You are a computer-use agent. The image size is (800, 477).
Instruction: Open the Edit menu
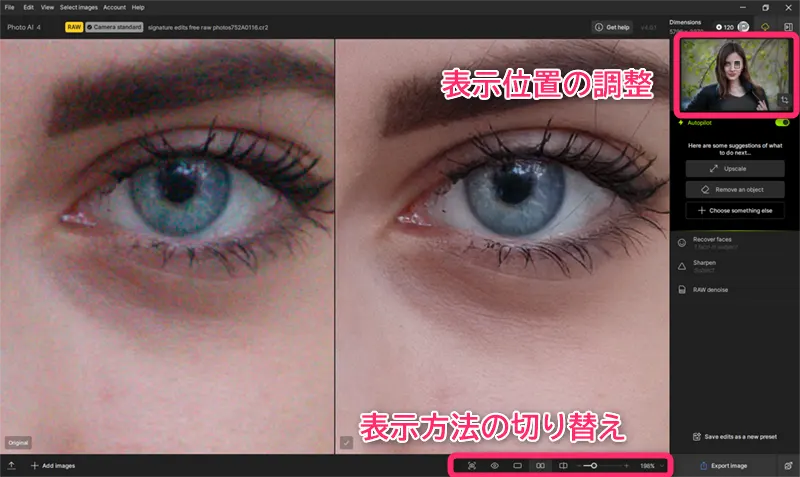(x=29, y=7)
